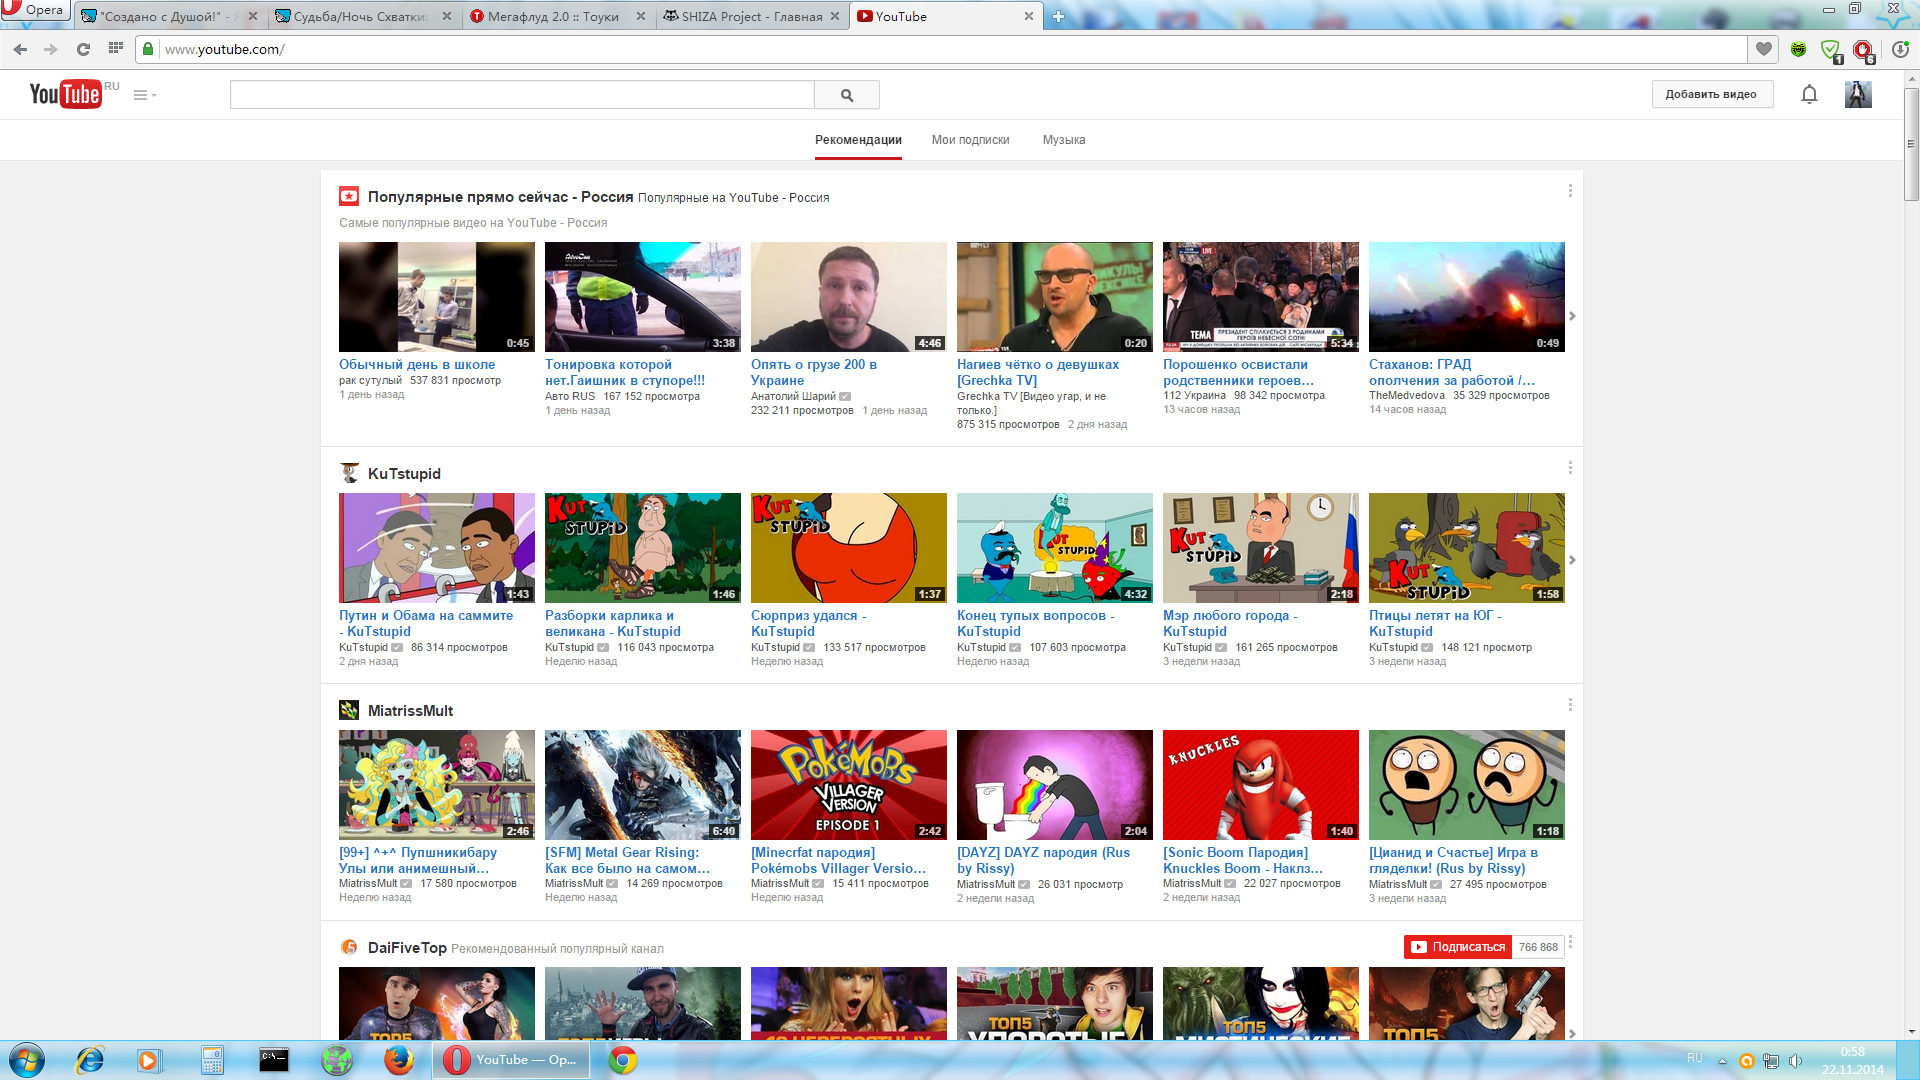
Task: Open the user account avatar
Action: [1858, 94]
